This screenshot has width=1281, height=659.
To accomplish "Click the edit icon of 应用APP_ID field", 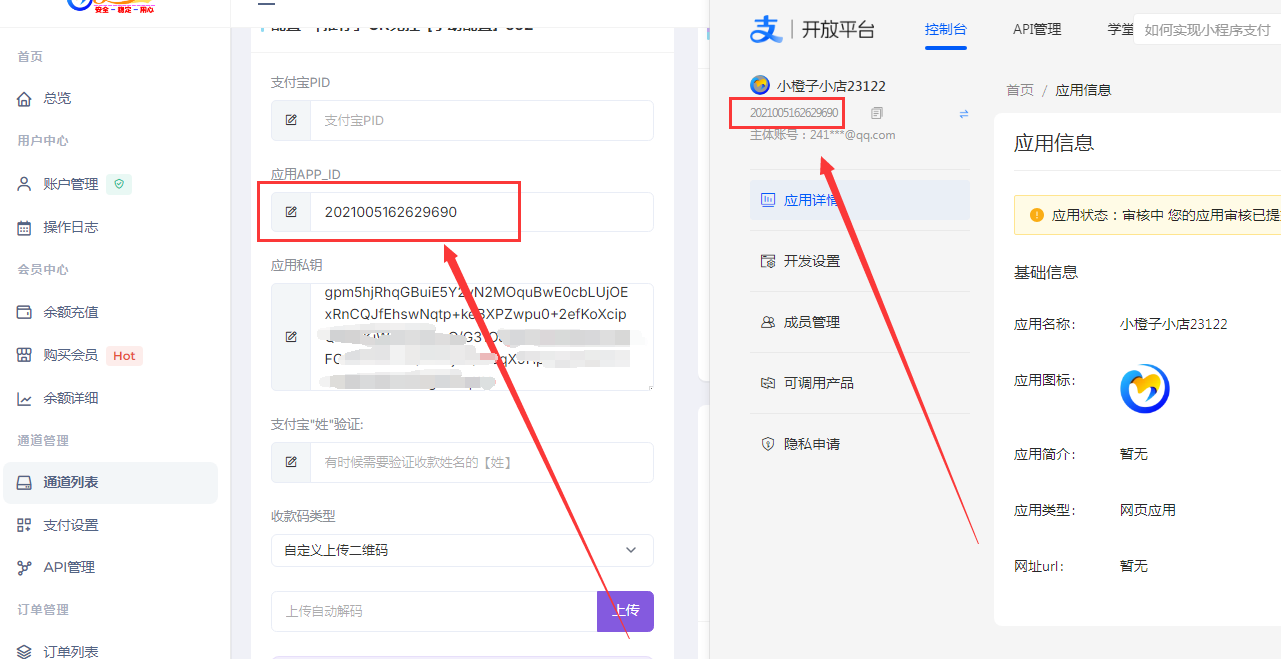I will (291, 212).
